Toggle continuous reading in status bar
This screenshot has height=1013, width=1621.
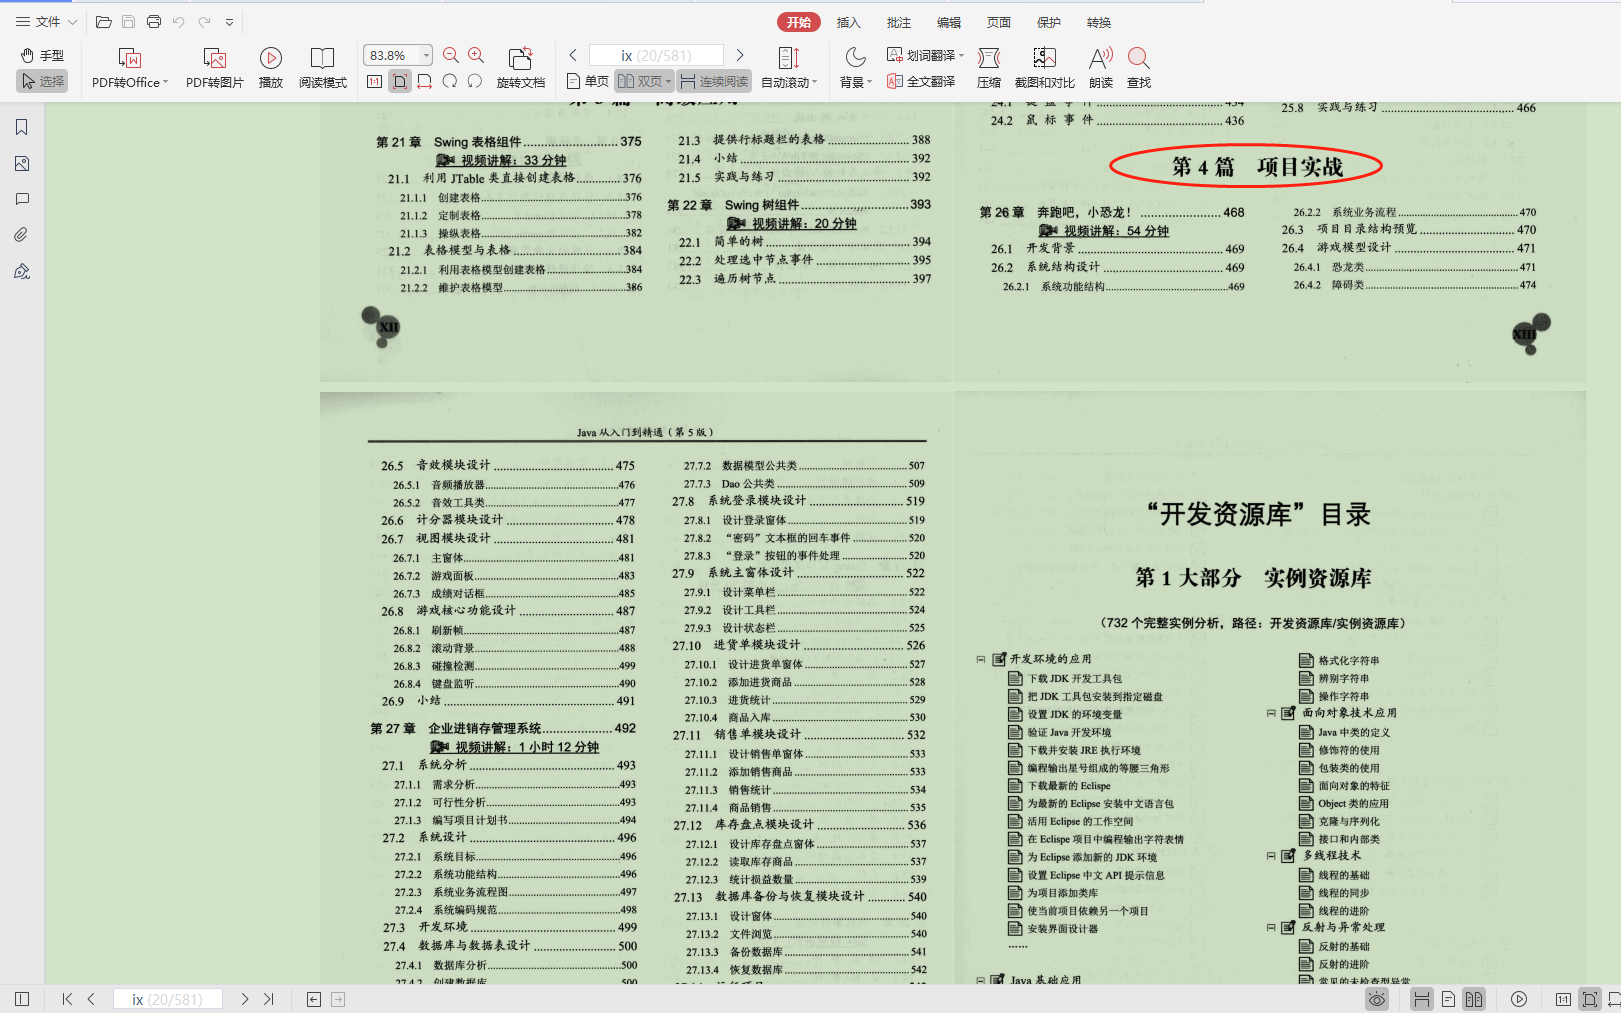[x=1421, y=999]
